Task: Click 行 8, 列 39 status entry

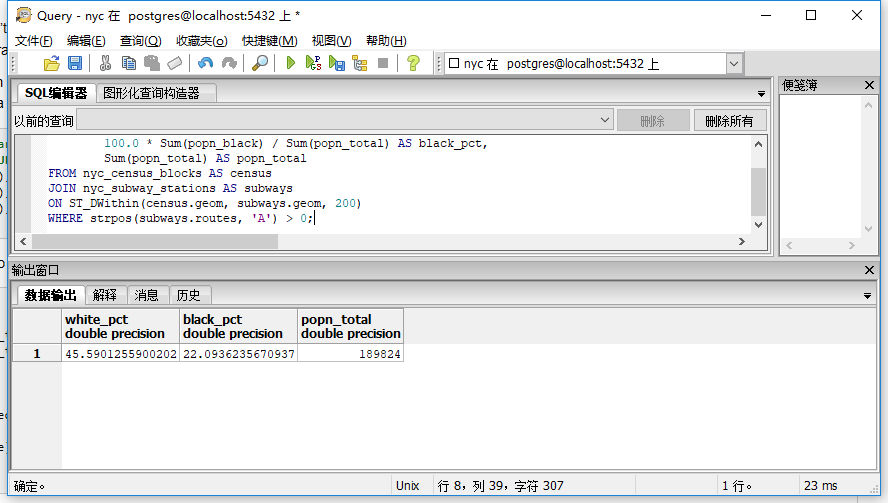Action: click(501, 485)
